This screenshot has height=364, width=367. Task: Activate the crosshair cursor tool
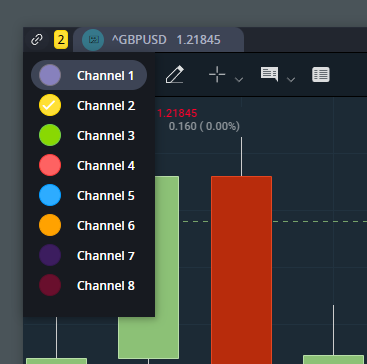(217, 74)
